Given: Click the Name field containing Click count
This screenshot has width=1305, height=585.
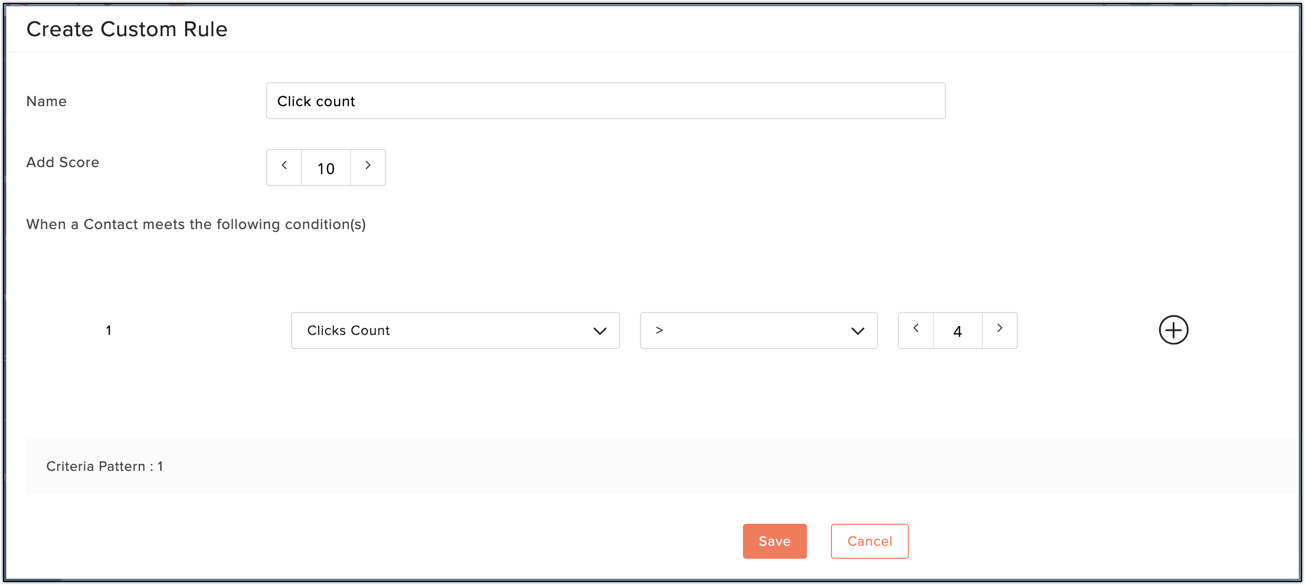Looking at the screenshot, I should pos(606,101).
